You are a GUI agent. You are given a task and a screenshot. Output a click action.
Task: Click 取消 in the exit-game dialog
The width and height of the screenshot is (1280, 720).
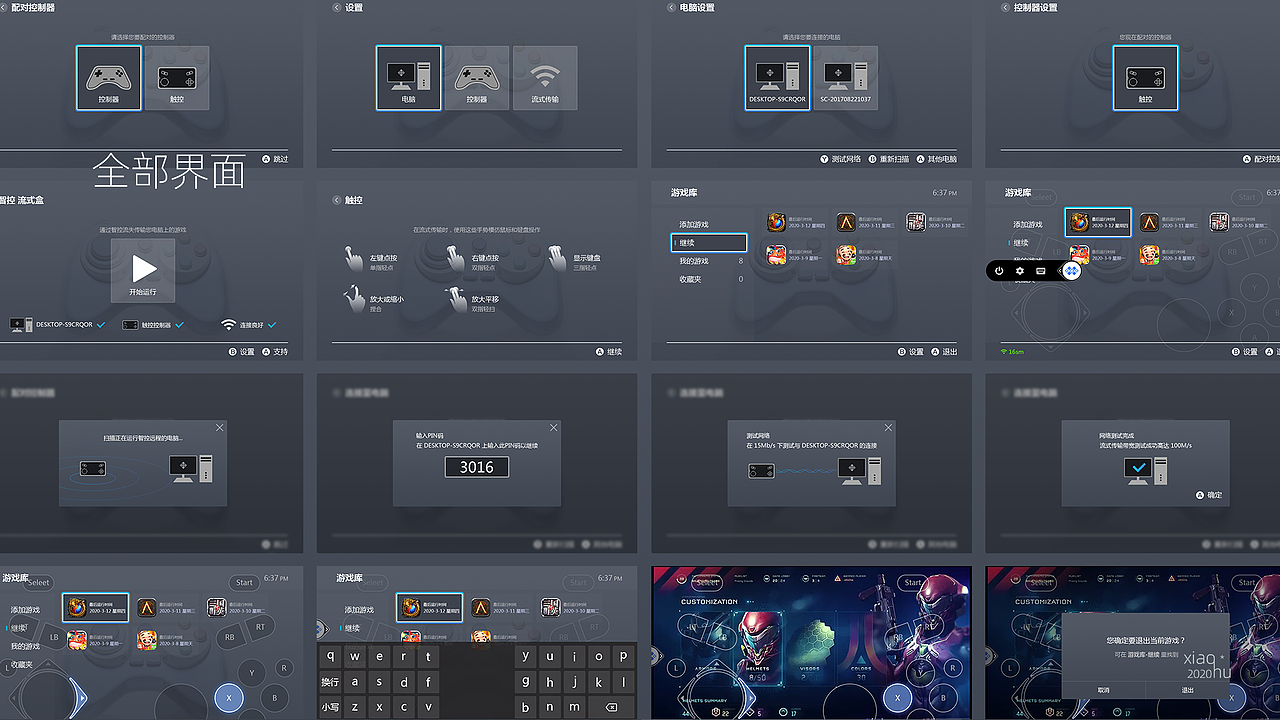pos(1103,690)
